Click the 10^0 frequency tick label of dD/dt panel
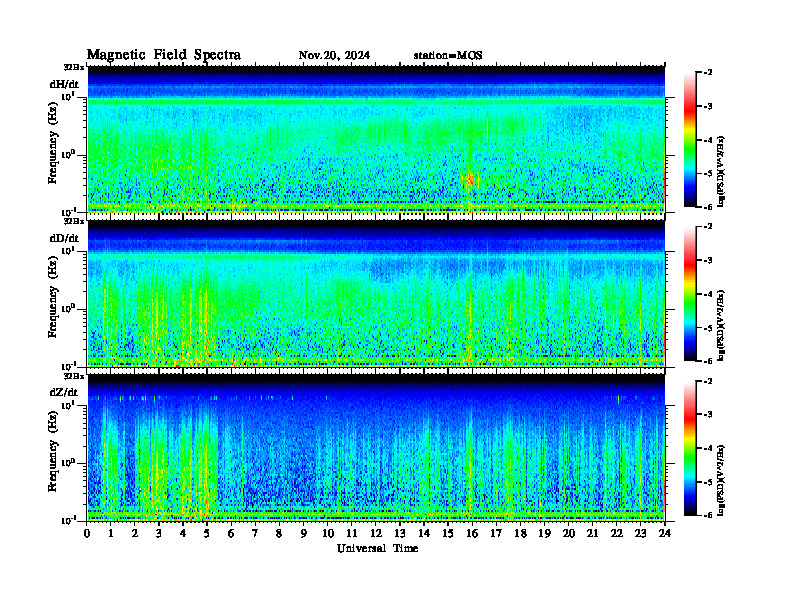This screenshot has height=612, width=792. point(68,308)
